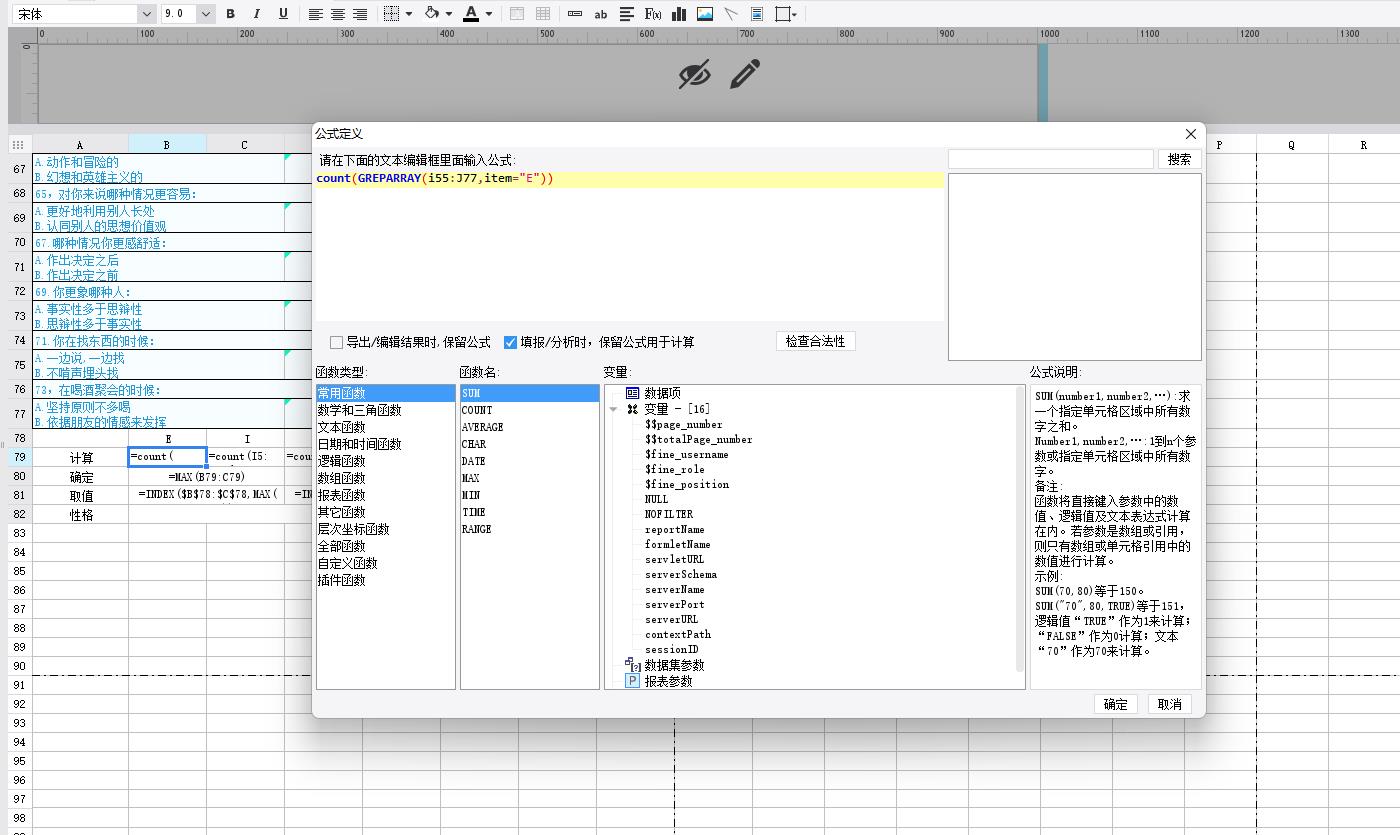Select cell containing =MAX(B79:C79)
Viewport: 1400px width, 835px height.
[x=206, y=477]
